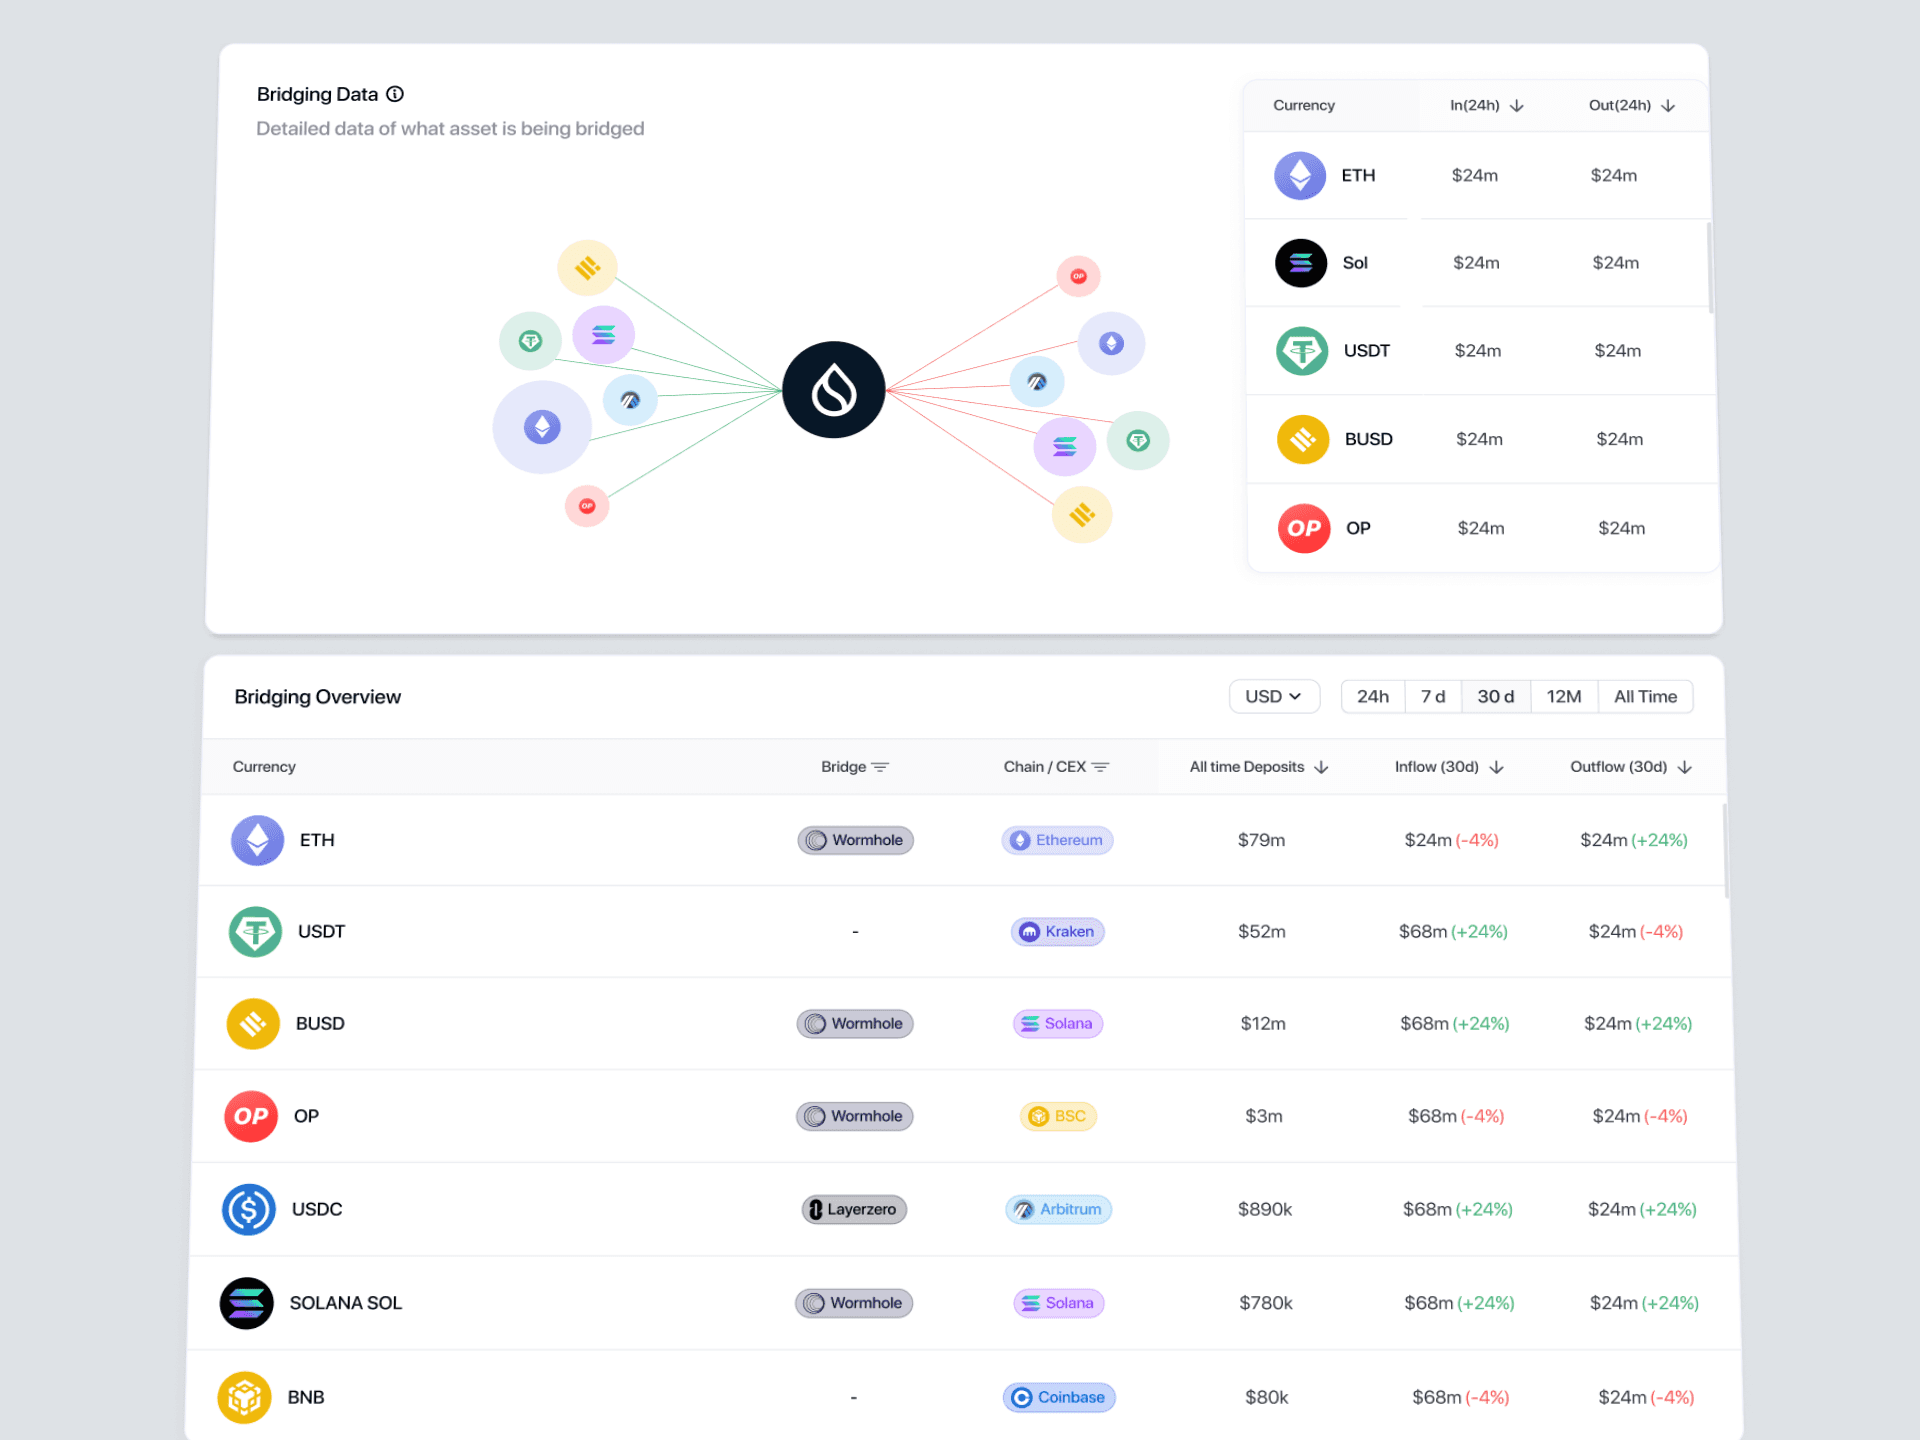1920x1440 pixels.
Task: Click the central Sui node in graph
Action: click(833, 390)
